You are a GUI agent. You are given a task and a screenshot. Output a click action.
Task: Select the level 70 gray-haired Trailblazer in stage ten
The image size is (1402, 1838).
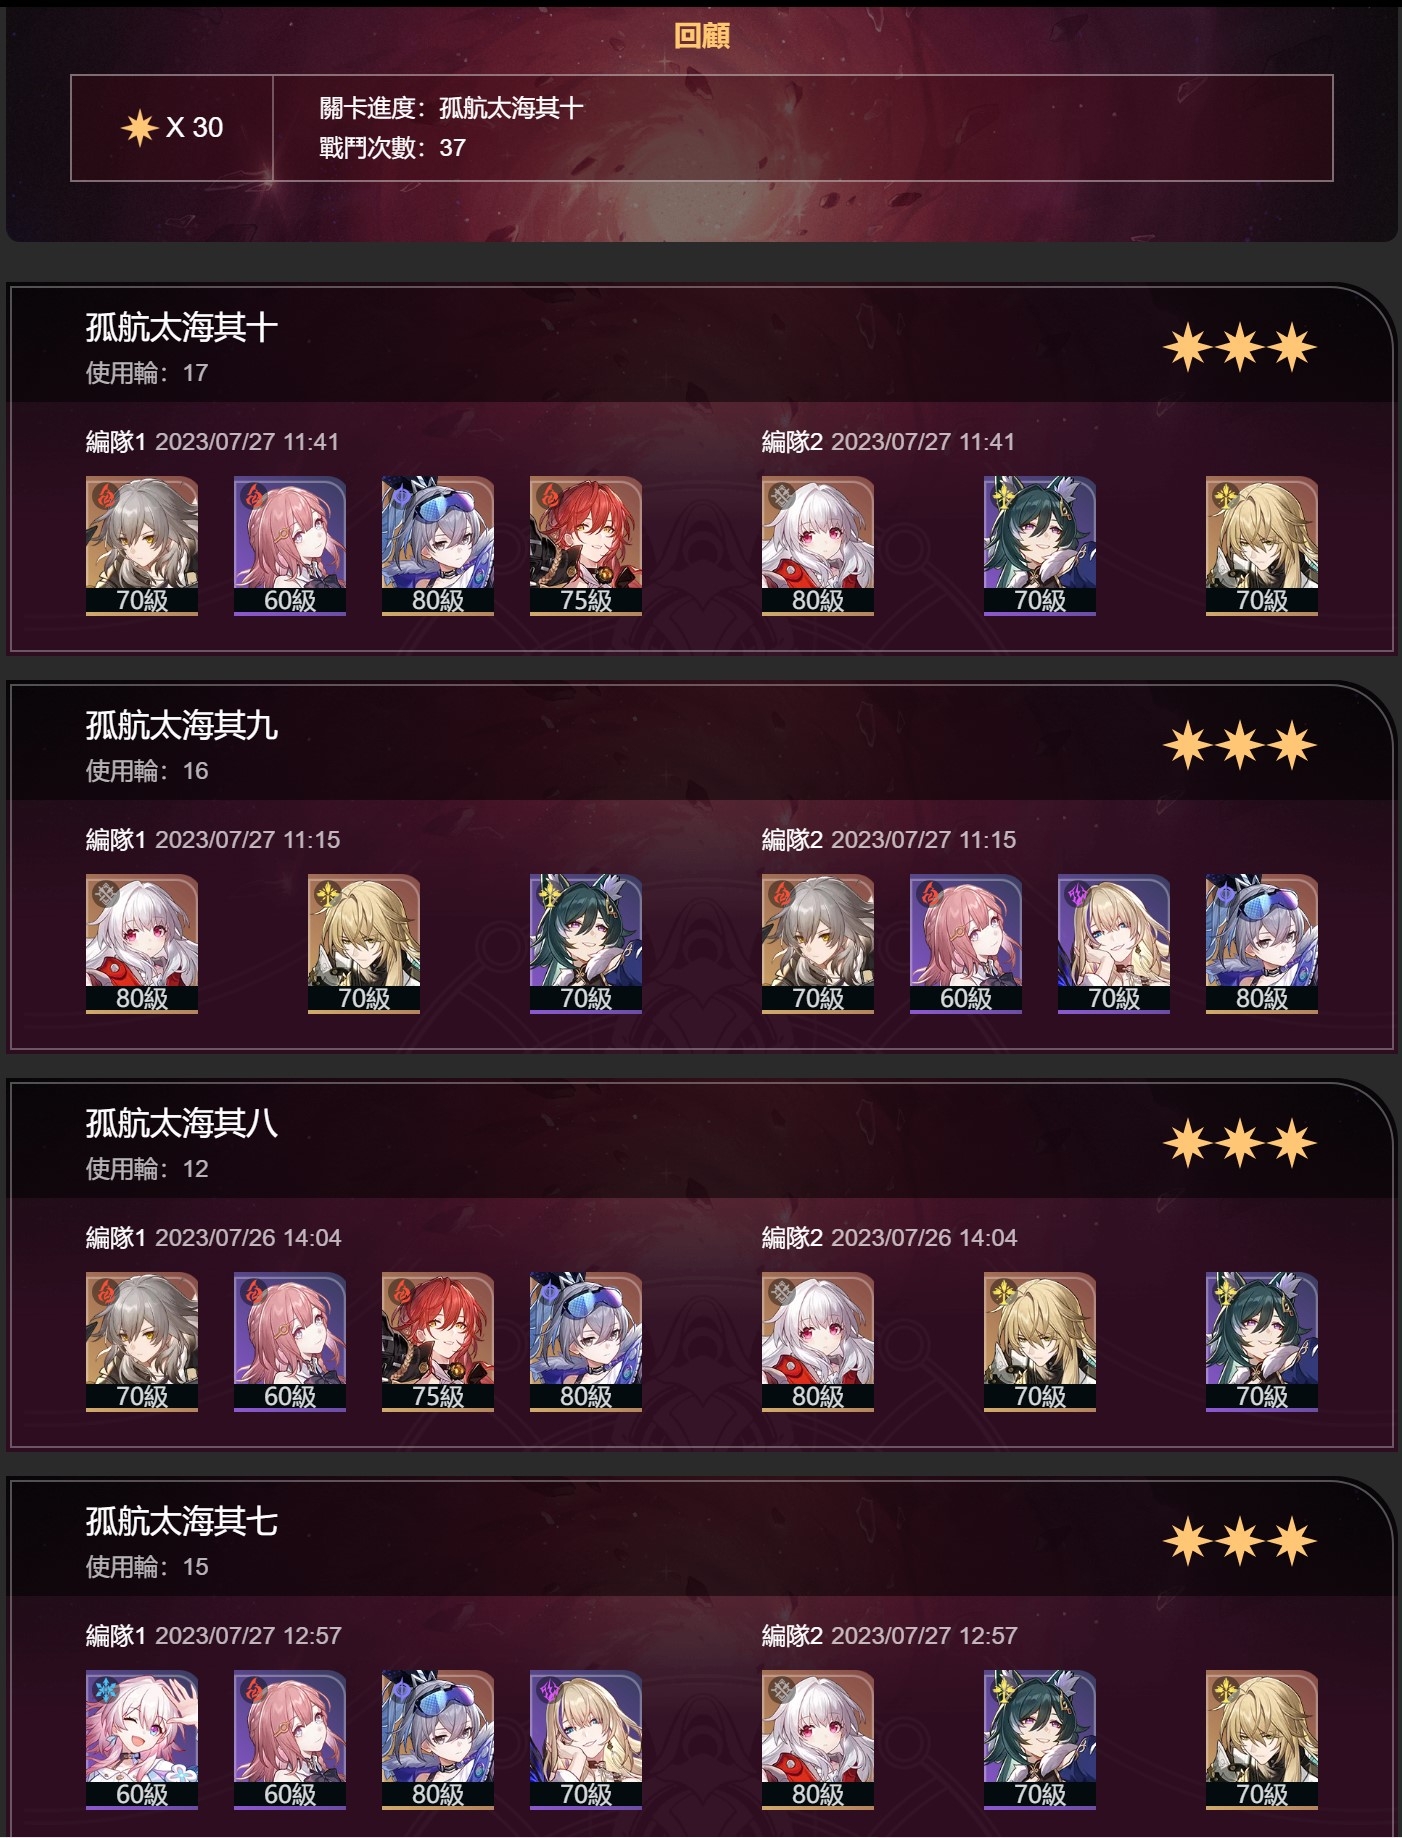141,546
